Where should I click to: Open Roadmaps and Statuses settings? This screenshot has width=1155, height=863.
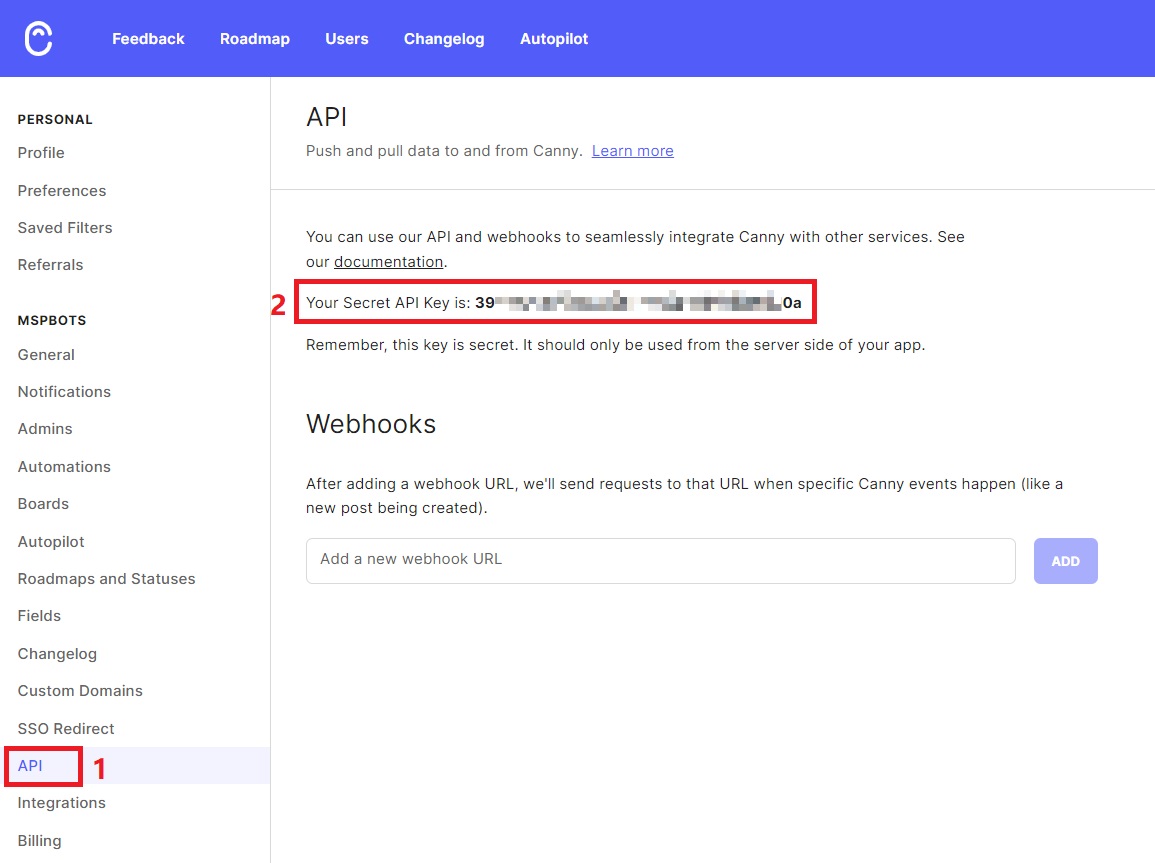(x=106, y=579)
